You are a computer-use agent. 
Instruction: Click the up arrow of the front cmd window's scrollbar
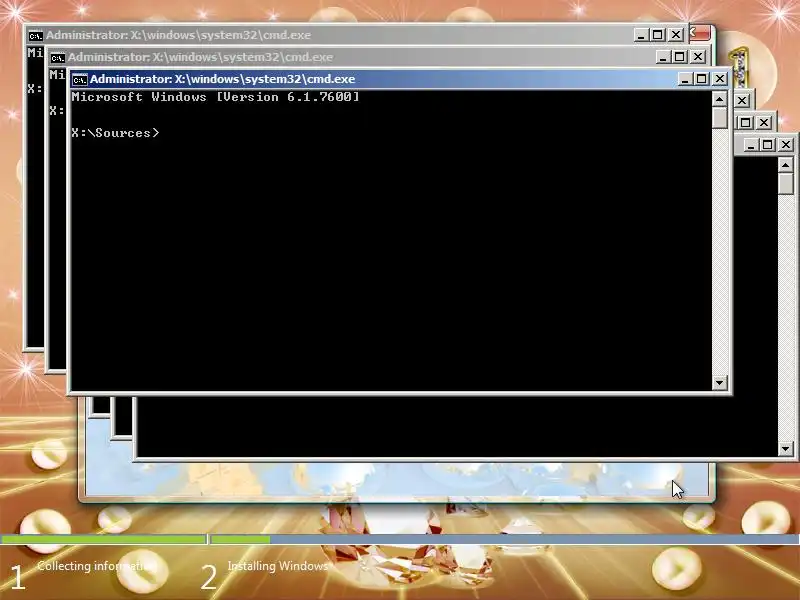coord(719,99)
